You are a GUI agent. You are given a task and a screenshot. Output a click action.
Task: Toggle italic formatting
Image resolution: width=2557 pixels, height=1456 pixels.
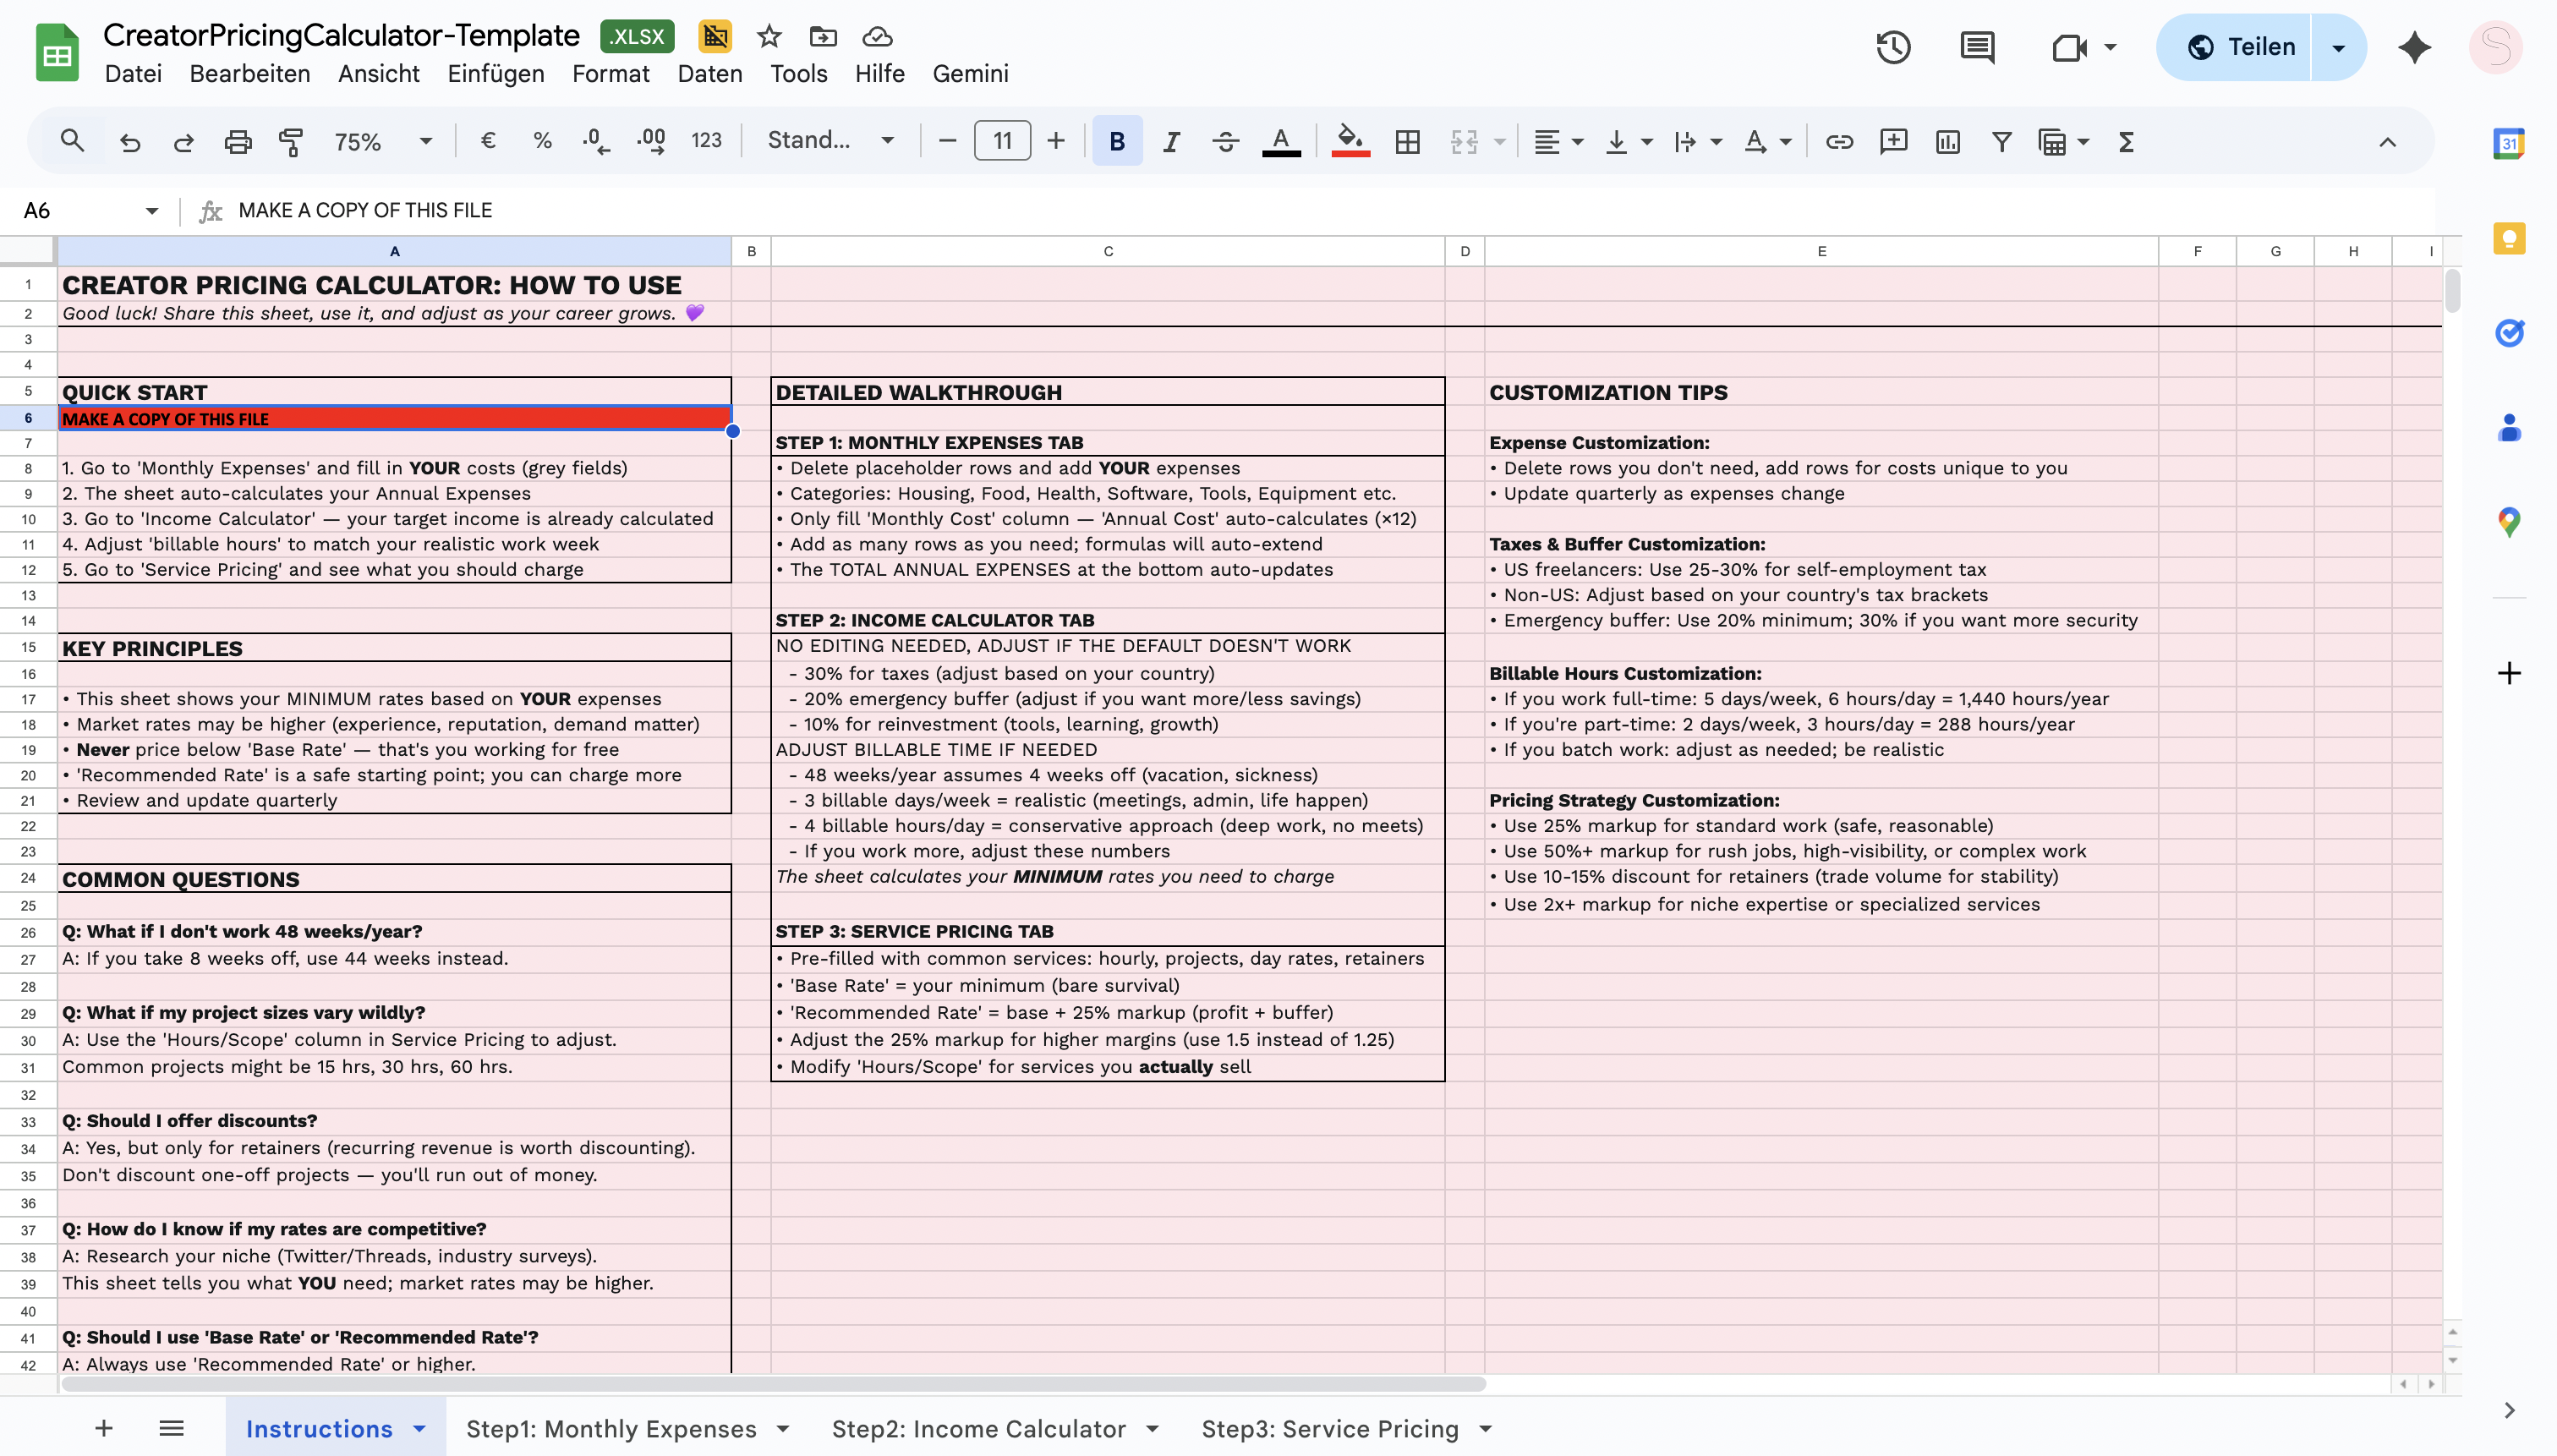[x=1171, y=141]
